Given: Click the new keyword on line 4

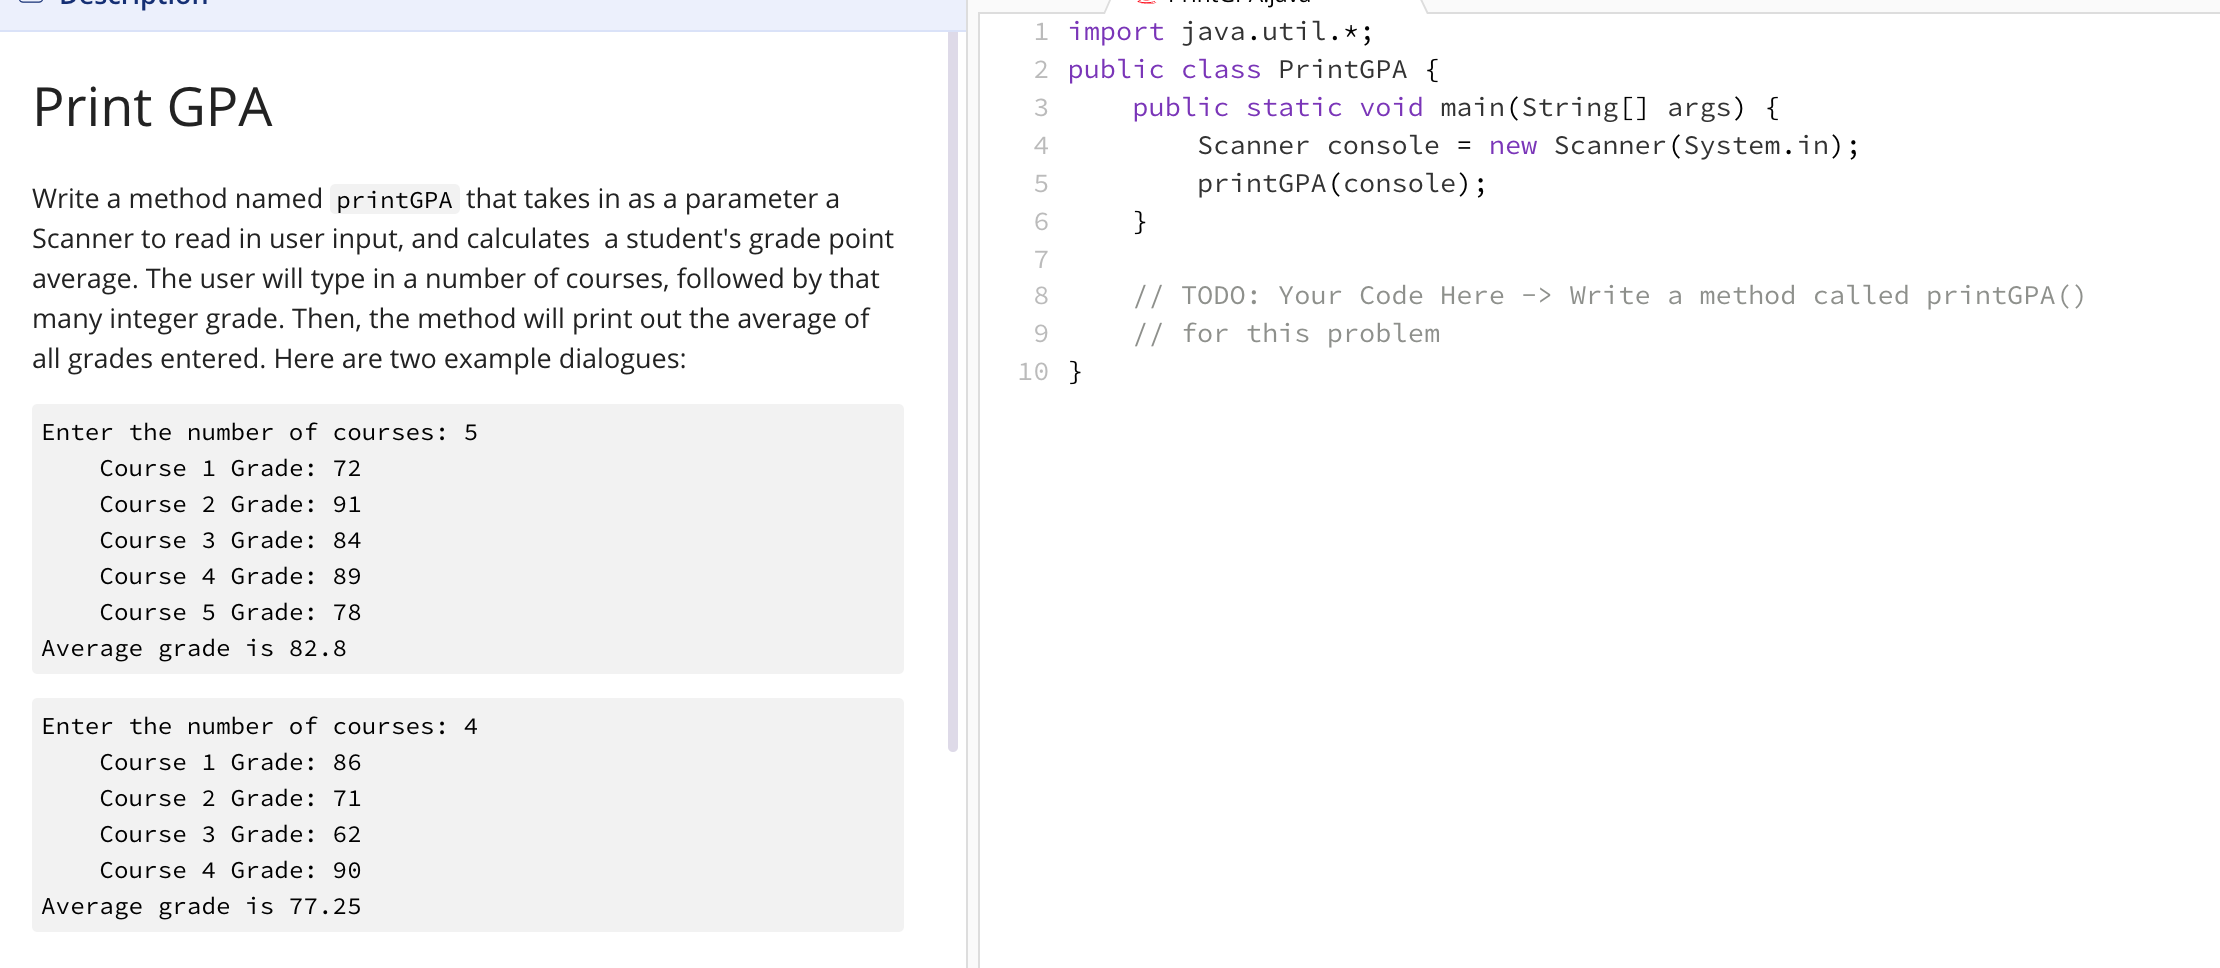Looking at the screenshot, I should 1512,145.
